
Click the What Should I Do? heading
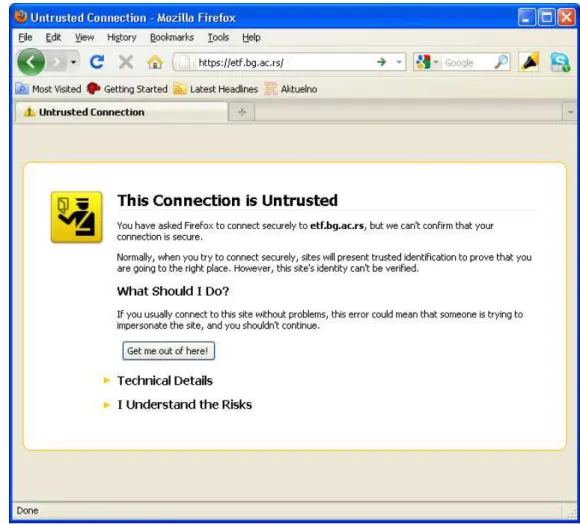(173, 291)
